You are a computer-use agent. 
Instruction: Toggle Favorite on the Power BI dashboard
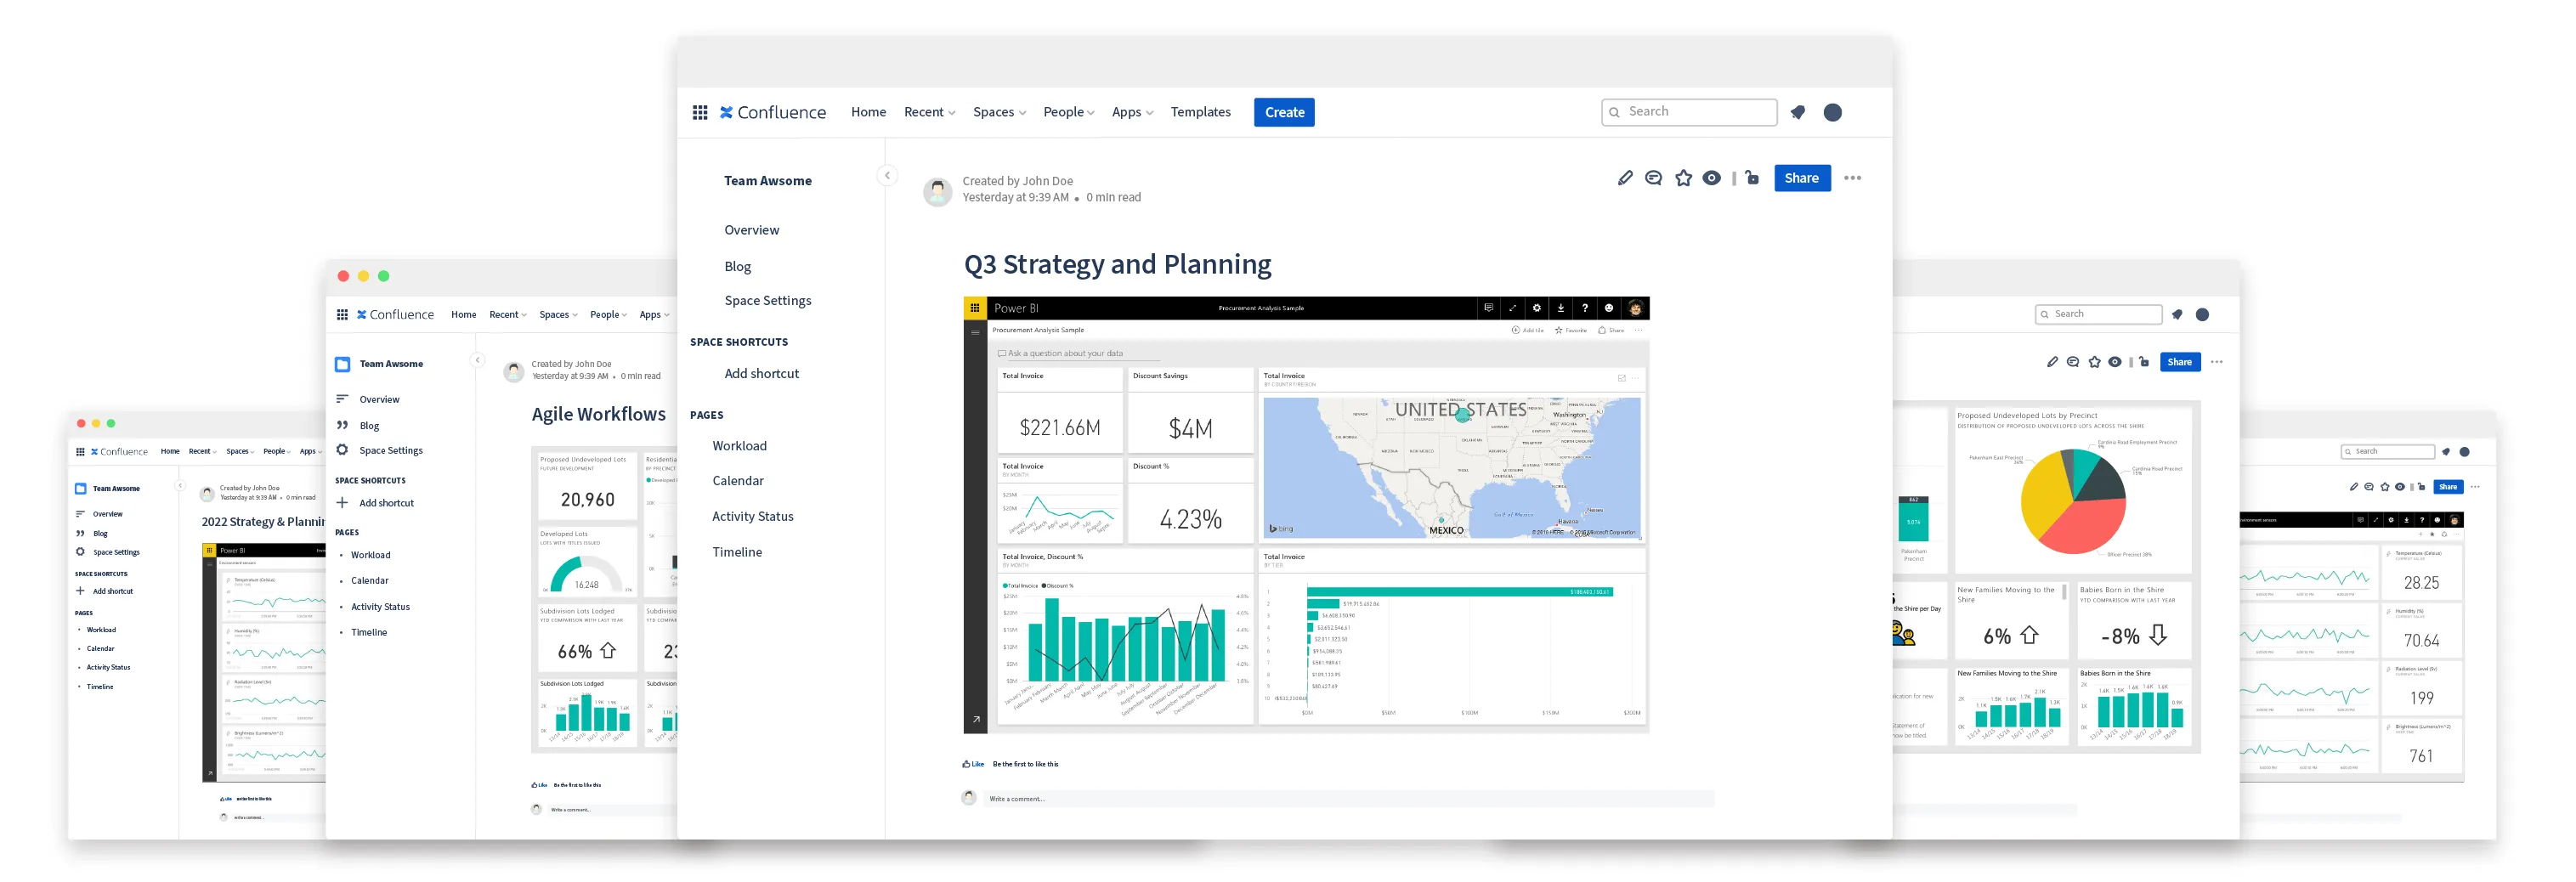1570,330
